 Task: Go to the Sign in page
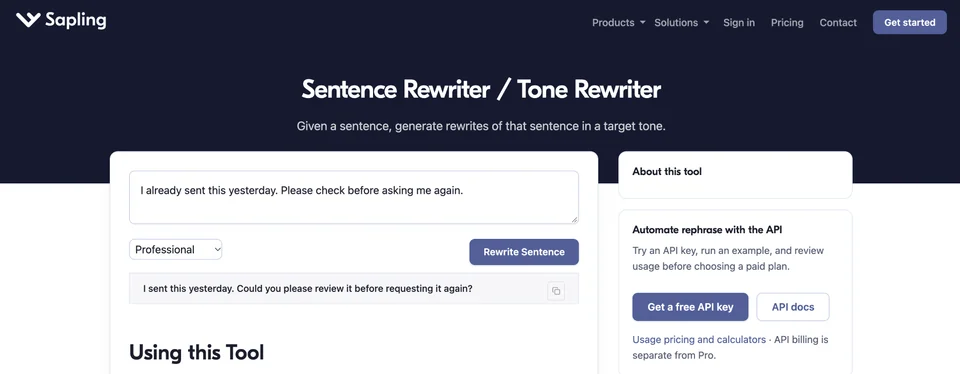coord(739,23)
